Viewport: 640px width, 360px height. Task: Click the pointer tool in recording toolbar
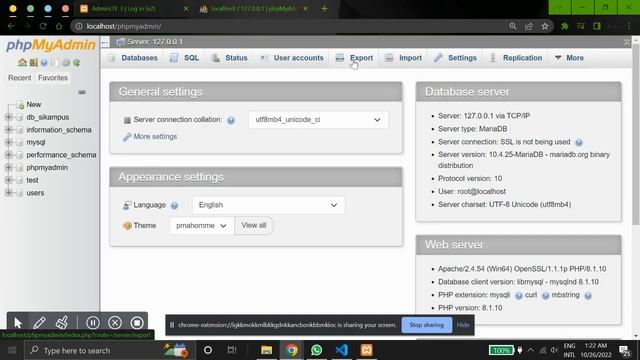point(18,323)
